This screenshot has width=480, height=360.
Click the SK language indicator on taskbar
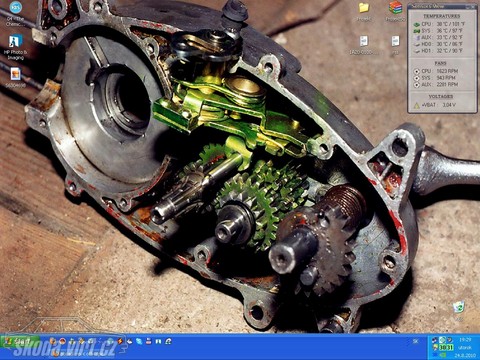click(416, 341)
